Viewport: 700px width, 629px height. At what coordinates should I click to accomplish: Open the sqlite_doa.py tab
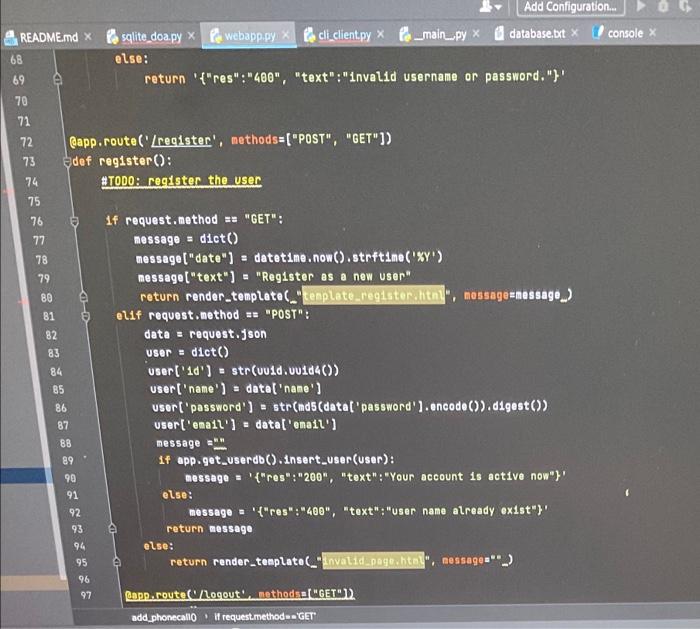click(151, 37)
